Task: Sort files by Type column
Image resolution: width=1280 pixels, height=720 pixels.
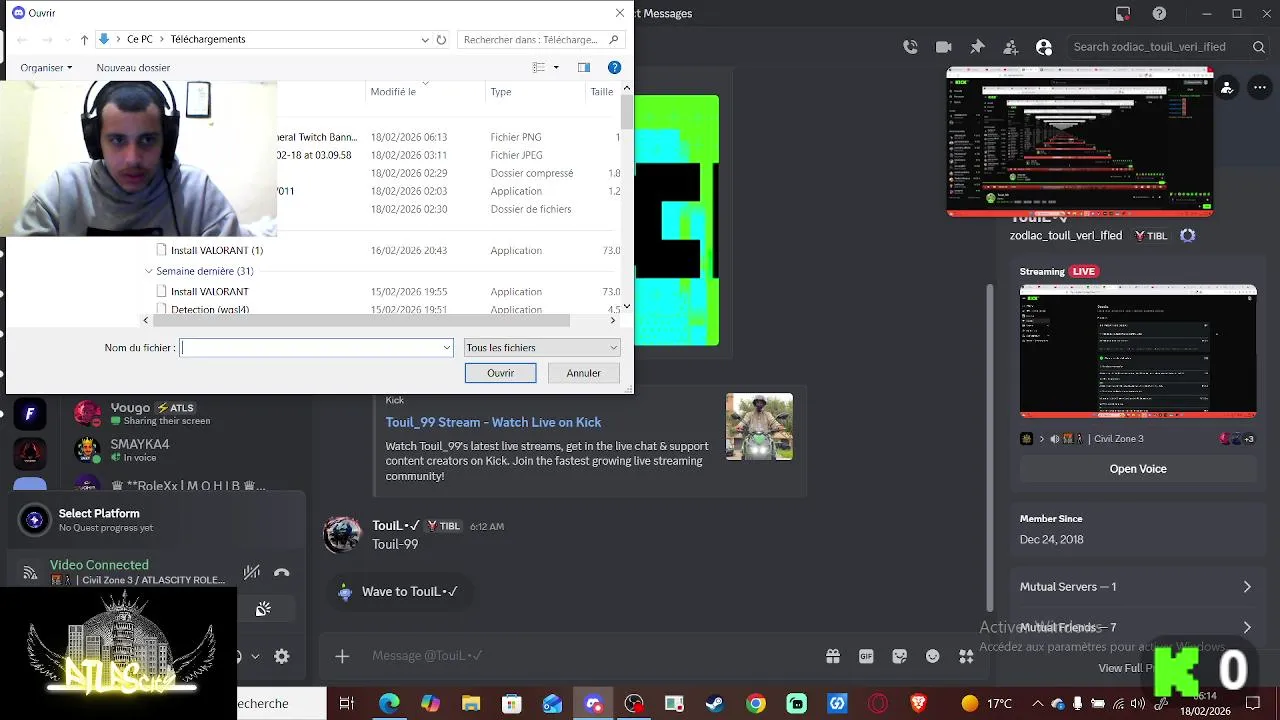Action: [501, 91]
